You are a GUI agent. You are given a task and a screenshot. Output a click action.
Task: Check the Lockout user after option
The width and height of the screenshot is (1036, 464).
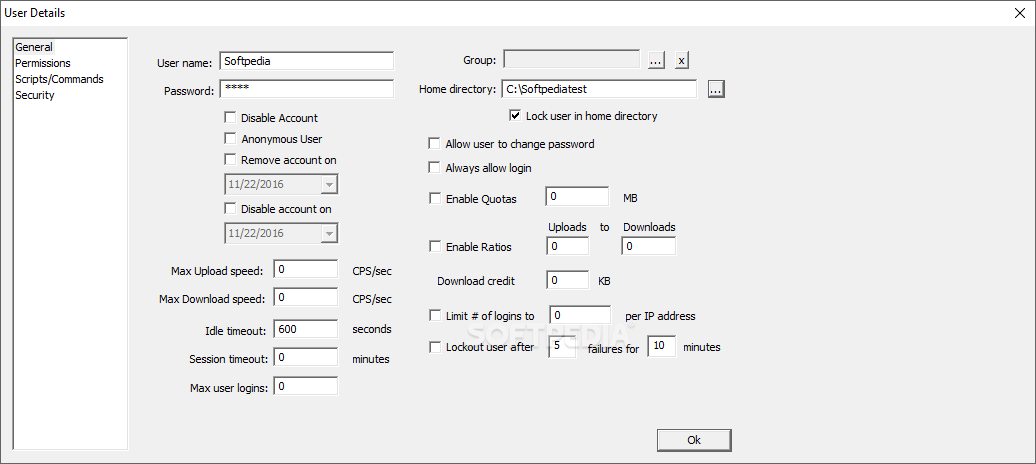click(x=434, y=347)
